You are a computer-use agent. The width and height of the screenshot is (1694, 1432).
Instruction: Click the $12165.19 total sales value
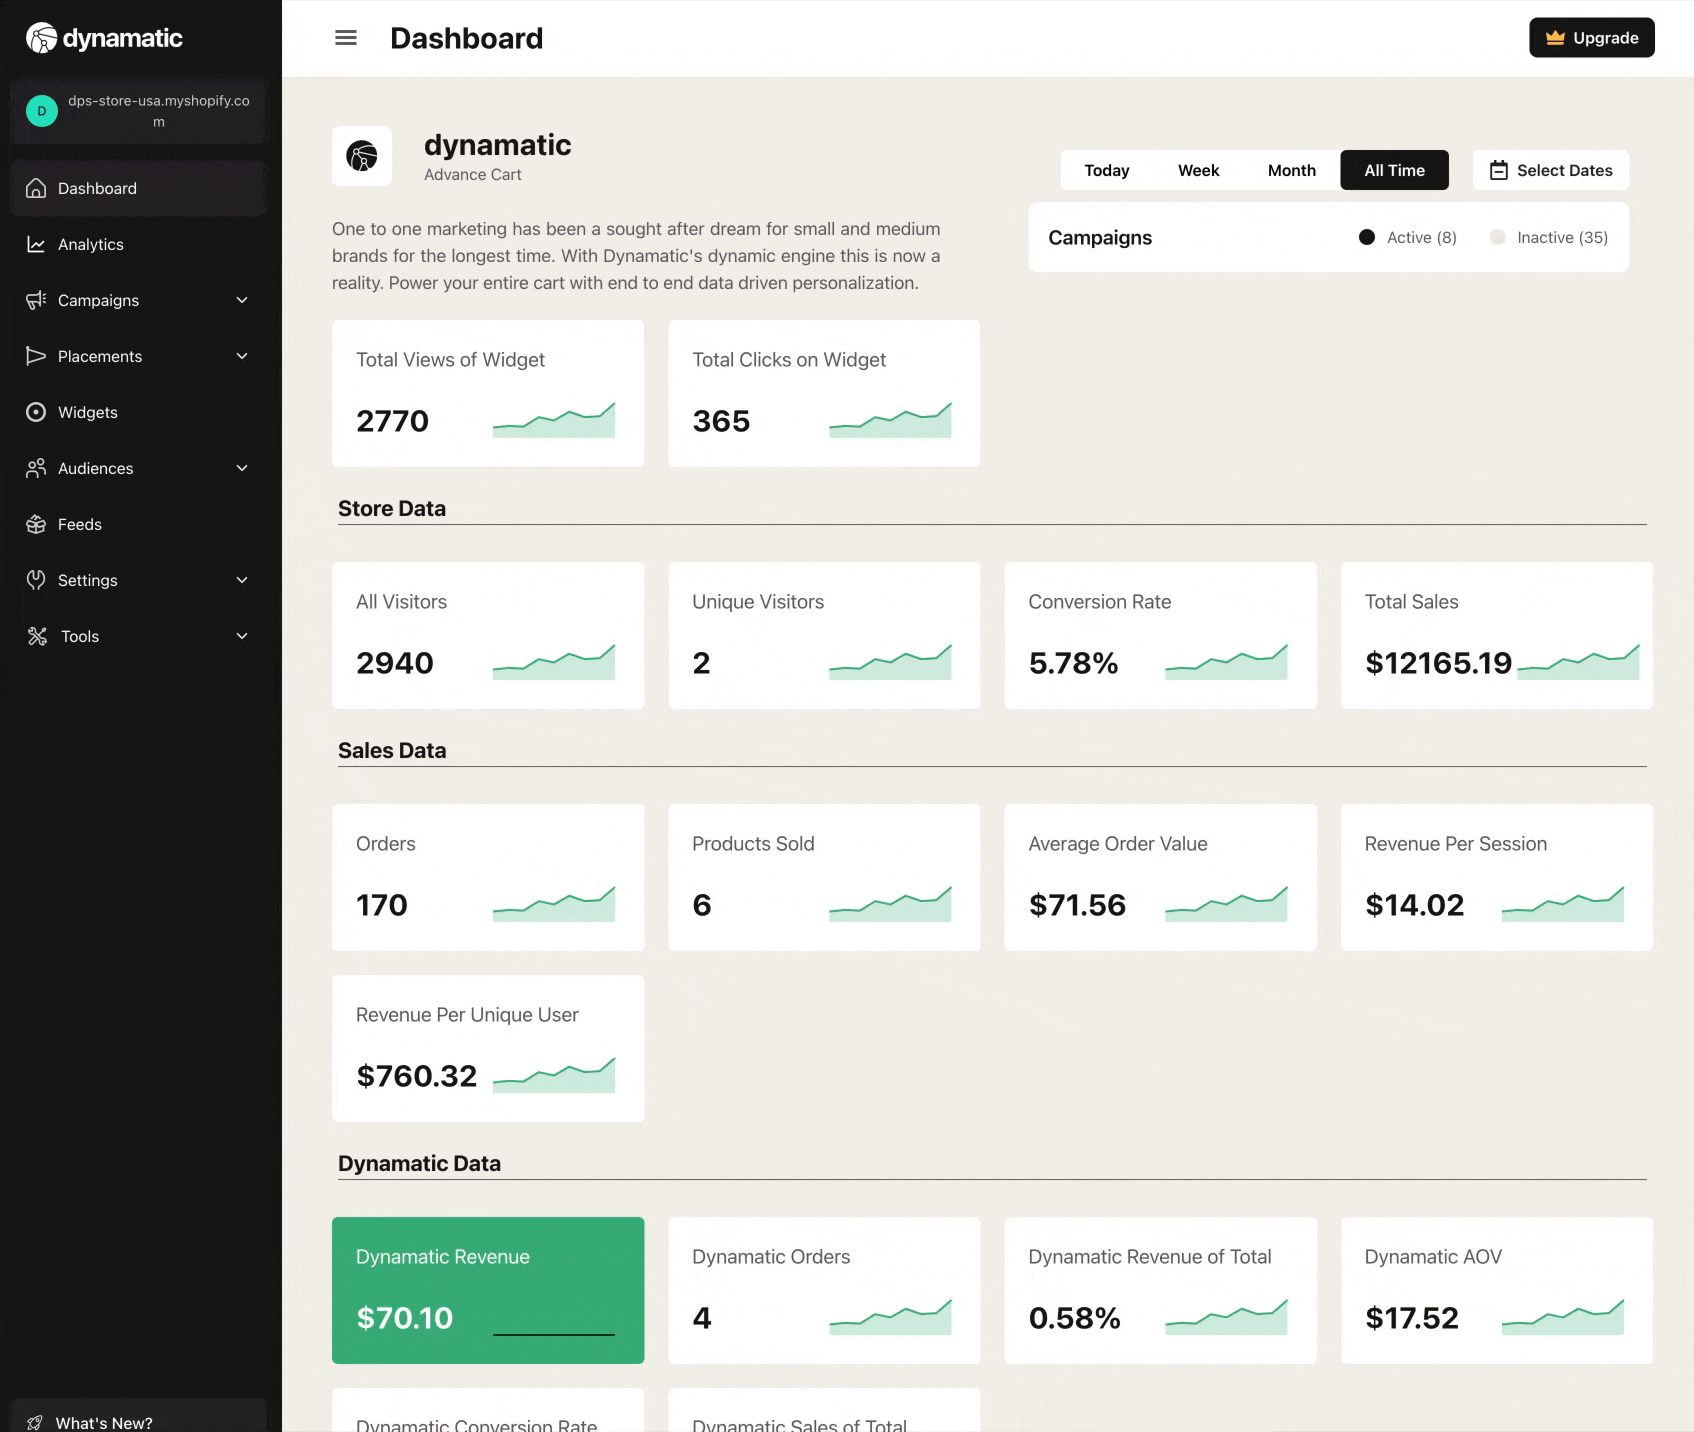coord(1439,663)
